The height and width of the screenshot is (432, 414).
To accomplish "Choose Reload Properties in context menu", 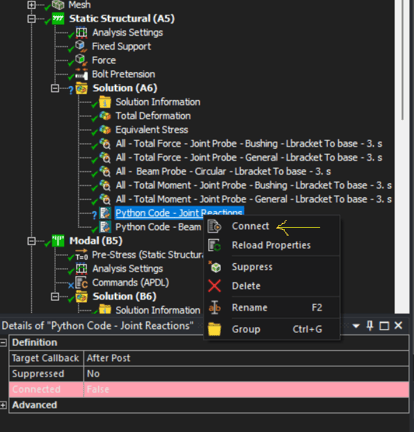I will click(x=272, y=245).
